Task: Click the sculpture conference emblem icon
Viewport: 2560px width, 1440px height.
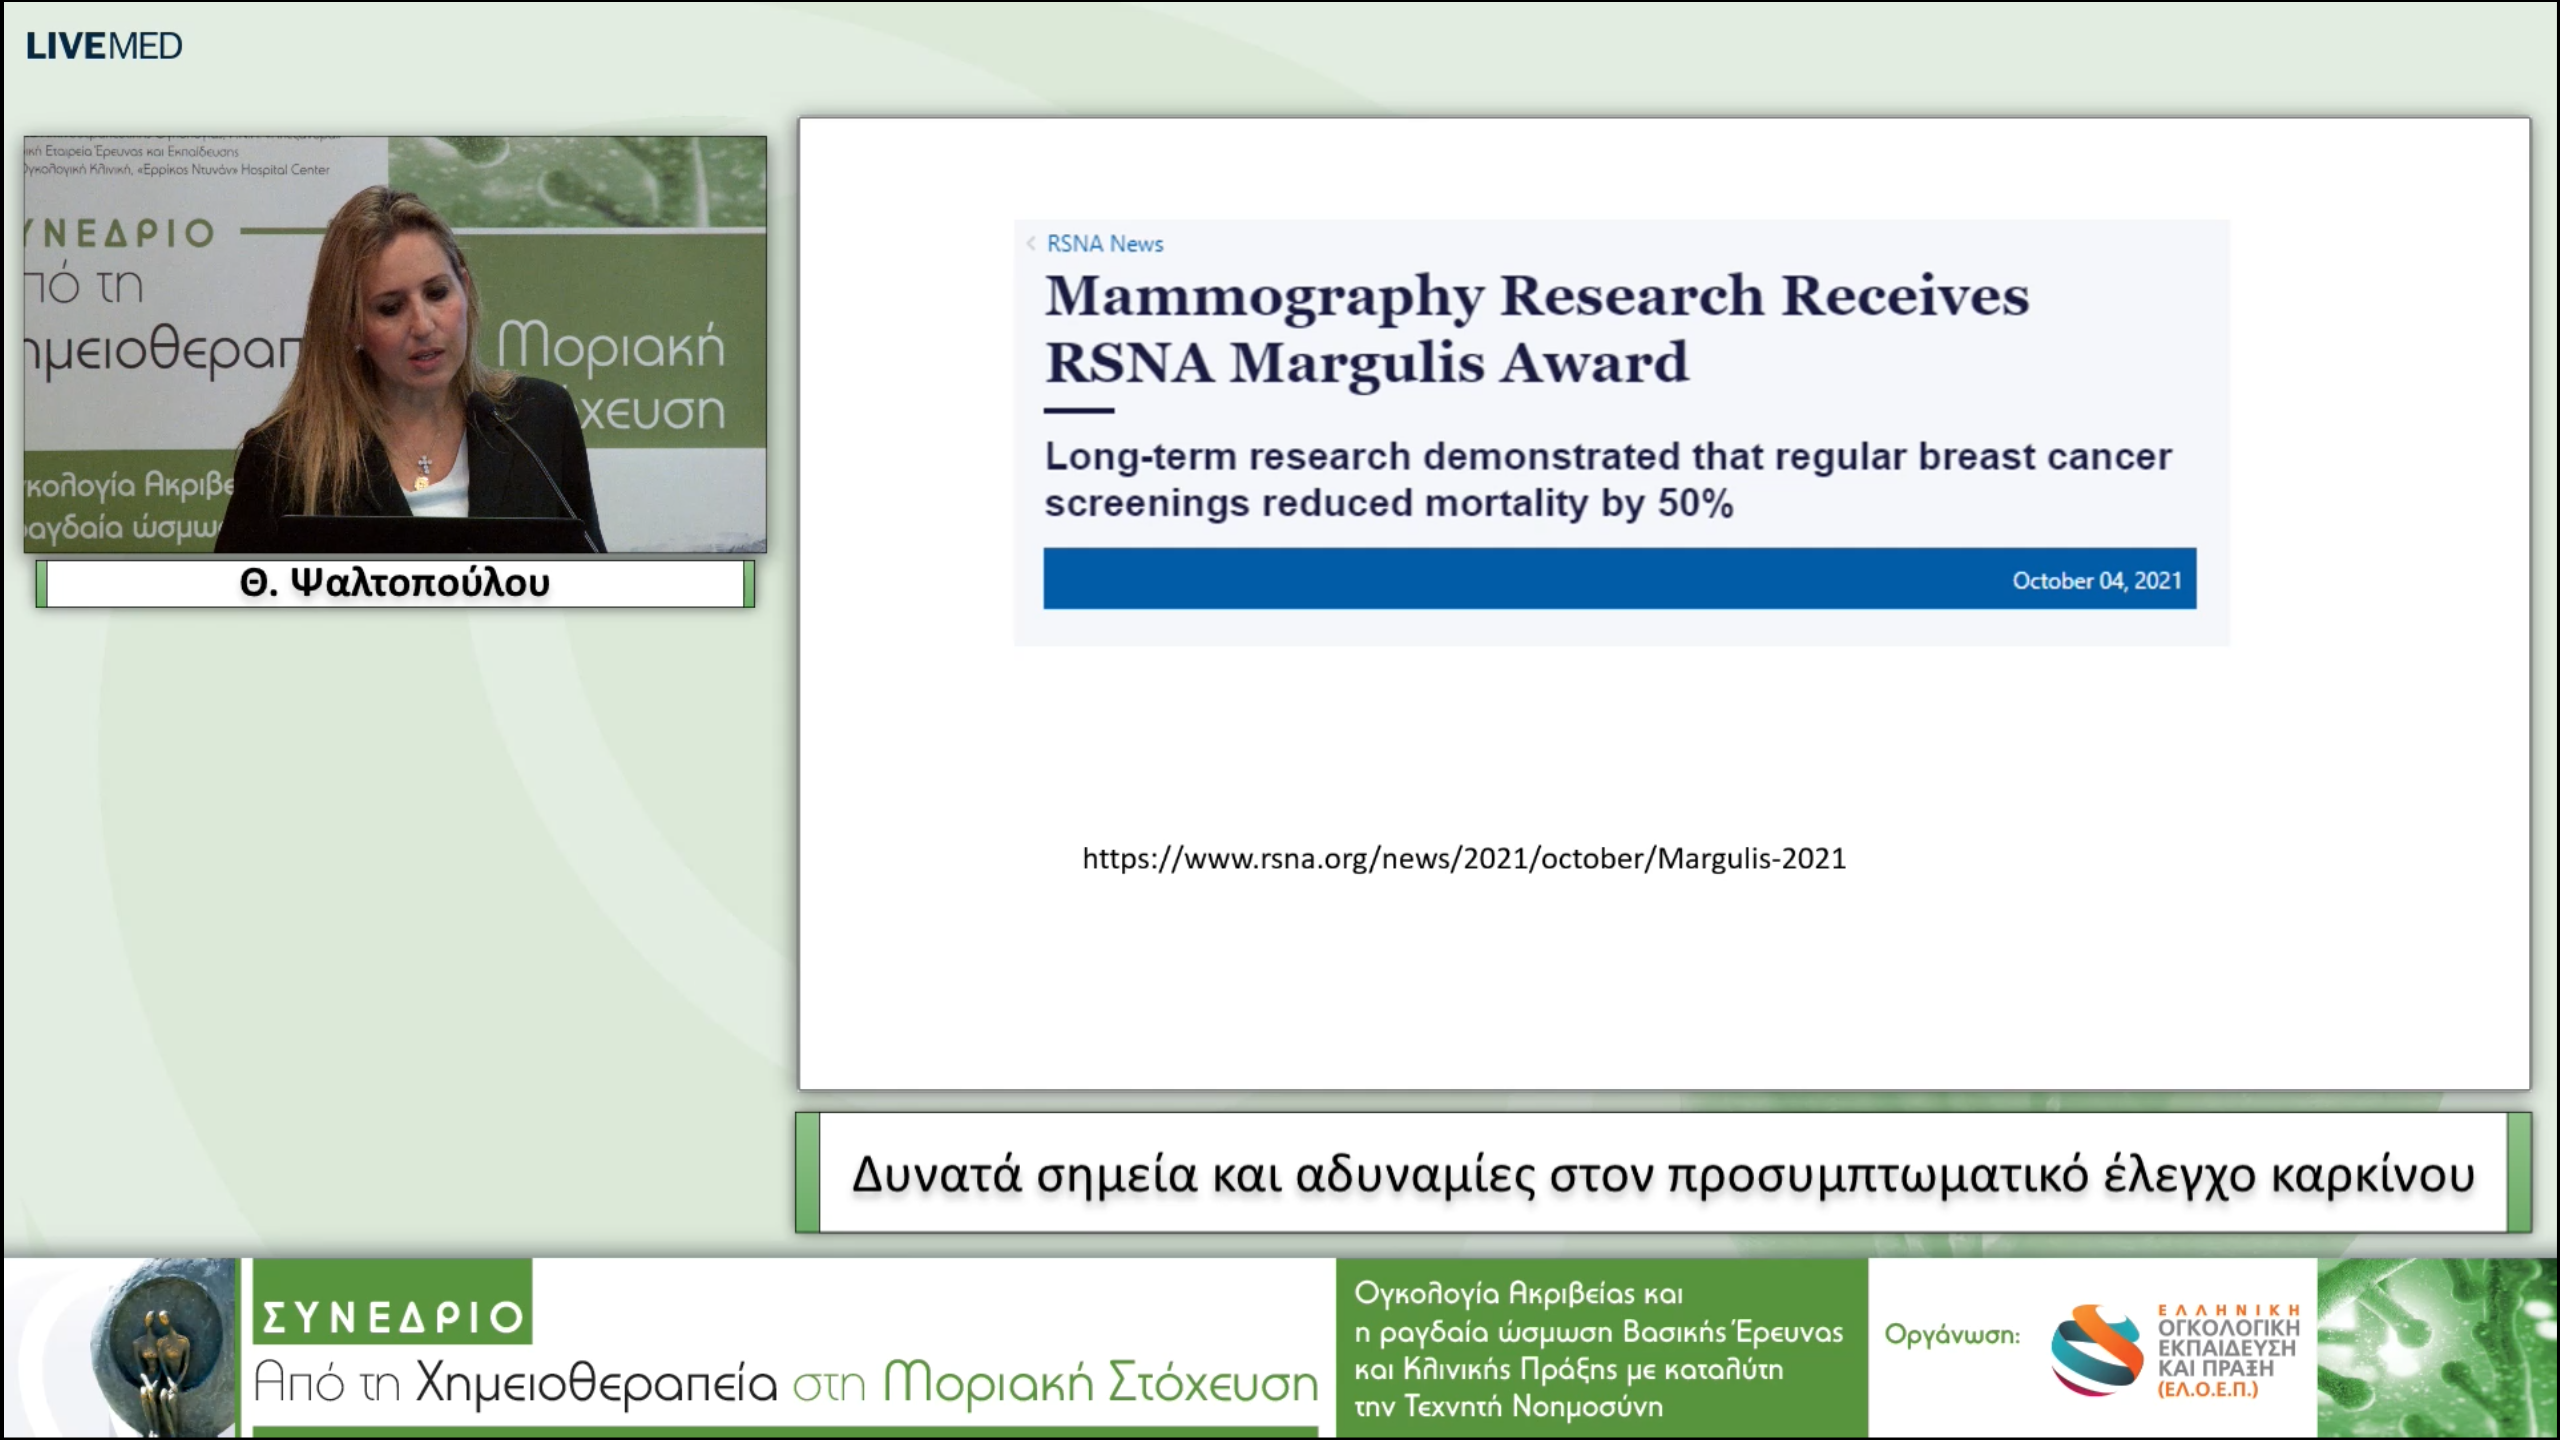Action: click(x=160, y=1348)
